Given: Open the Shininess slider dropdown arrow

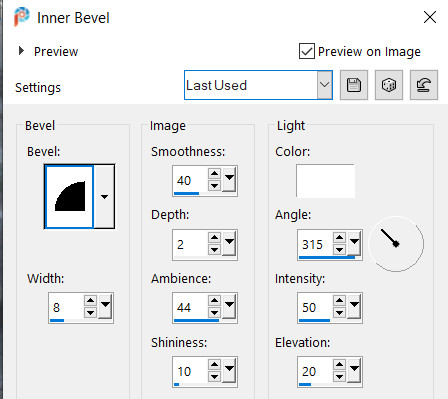Looking at the screenshot, I should click(x=229, y=370).
